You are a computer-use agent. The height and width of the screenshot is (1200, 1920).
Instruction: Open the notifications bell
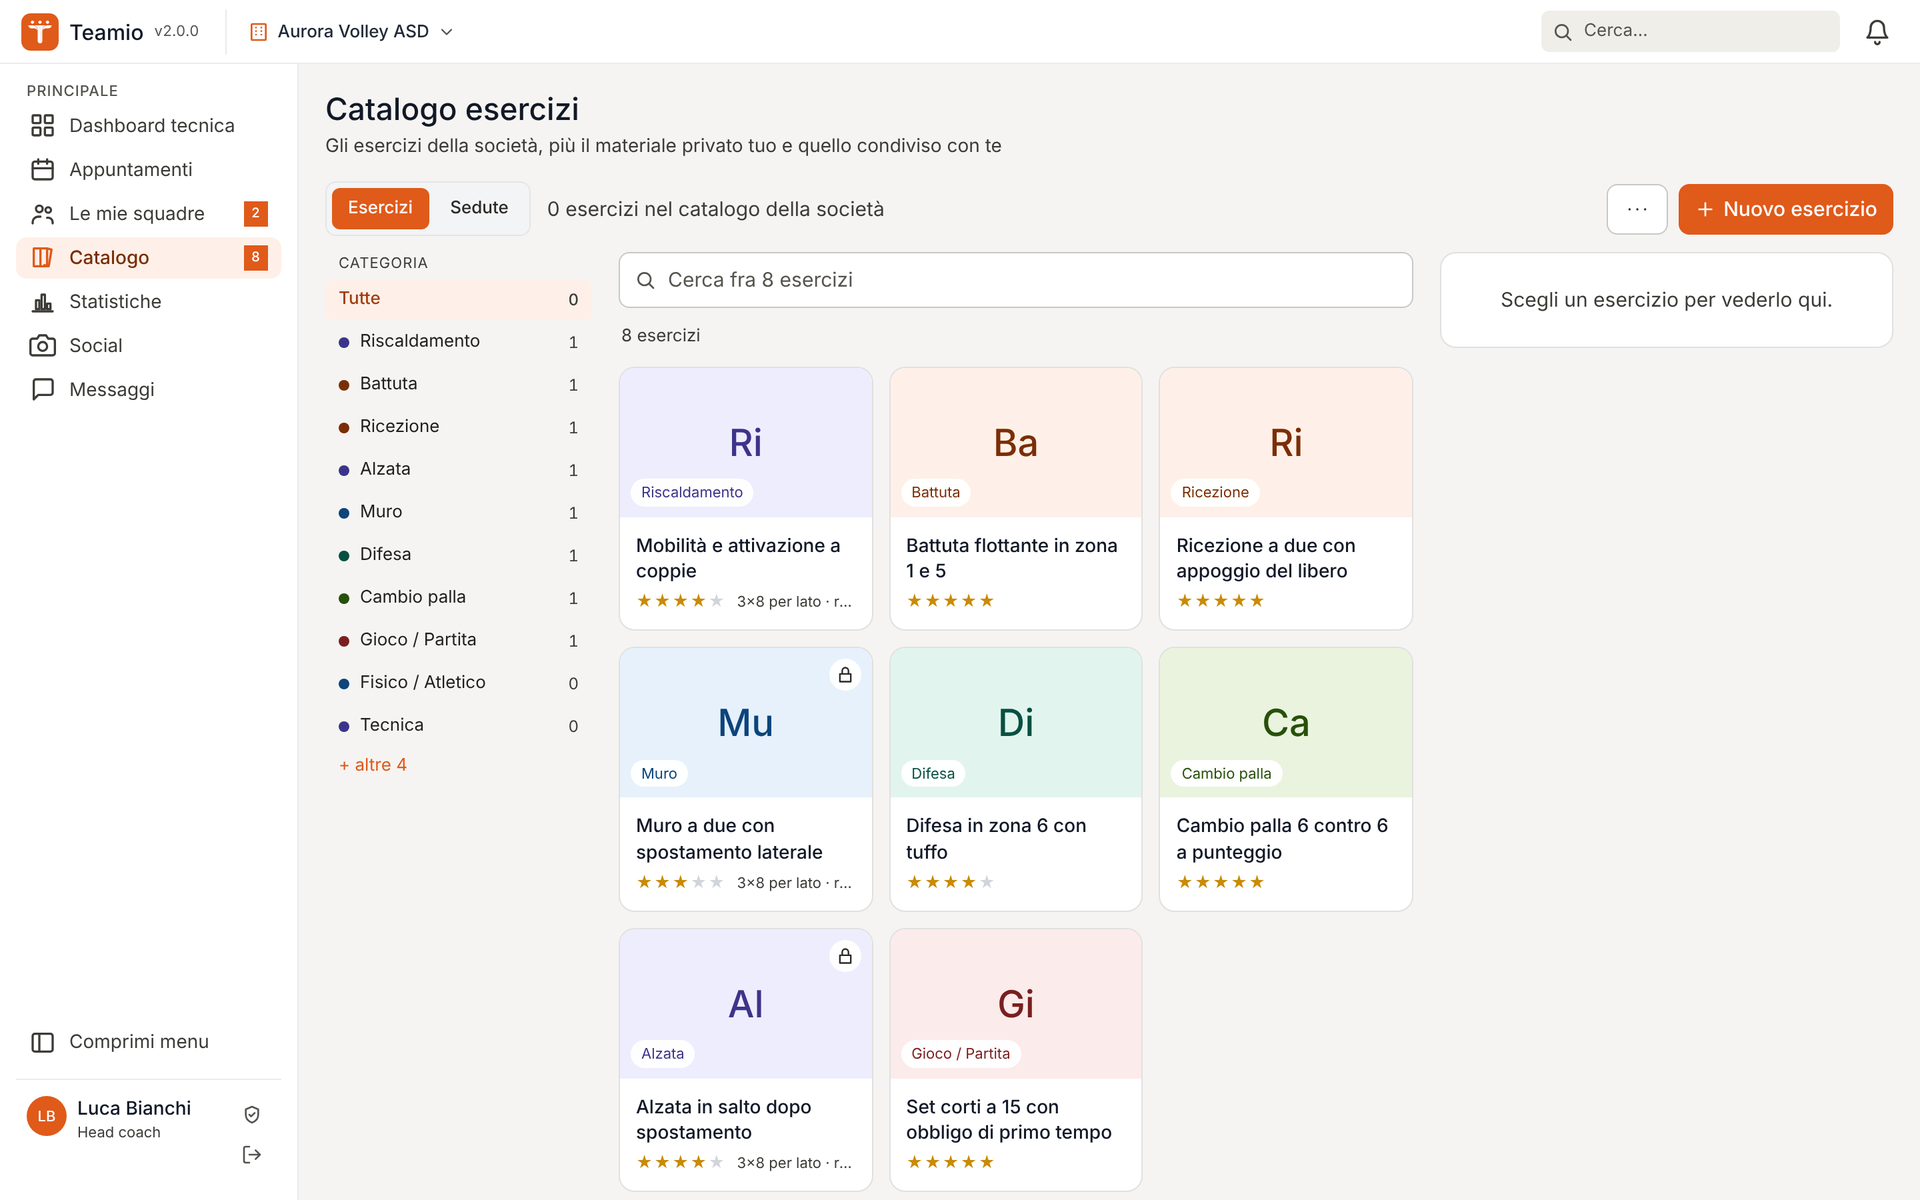pos(1877,32)
